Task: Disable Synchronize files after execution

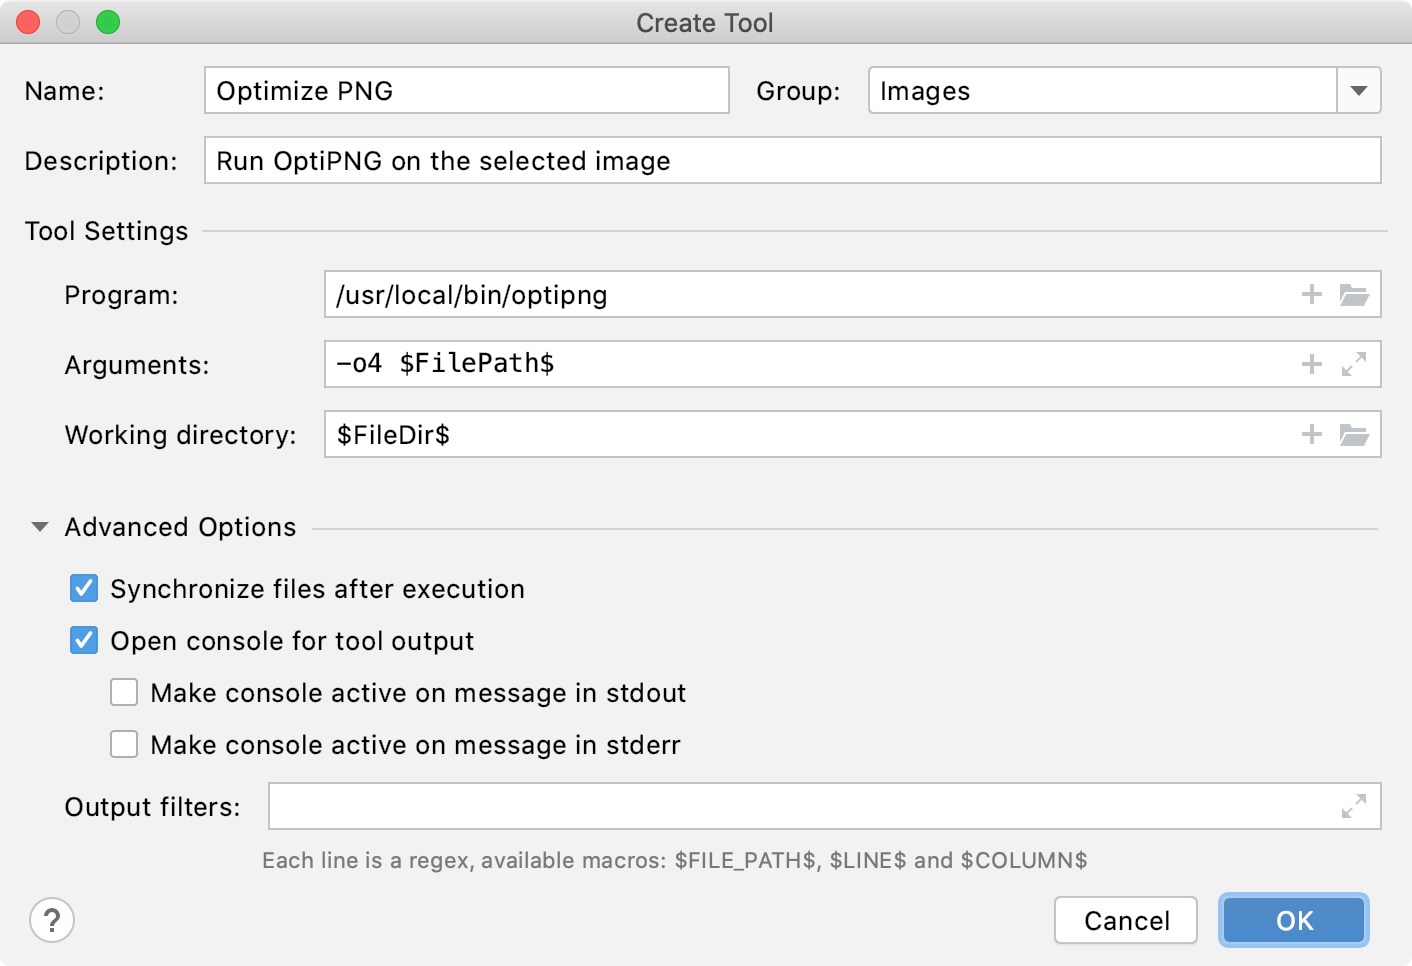Action: [x=83, y=588]
